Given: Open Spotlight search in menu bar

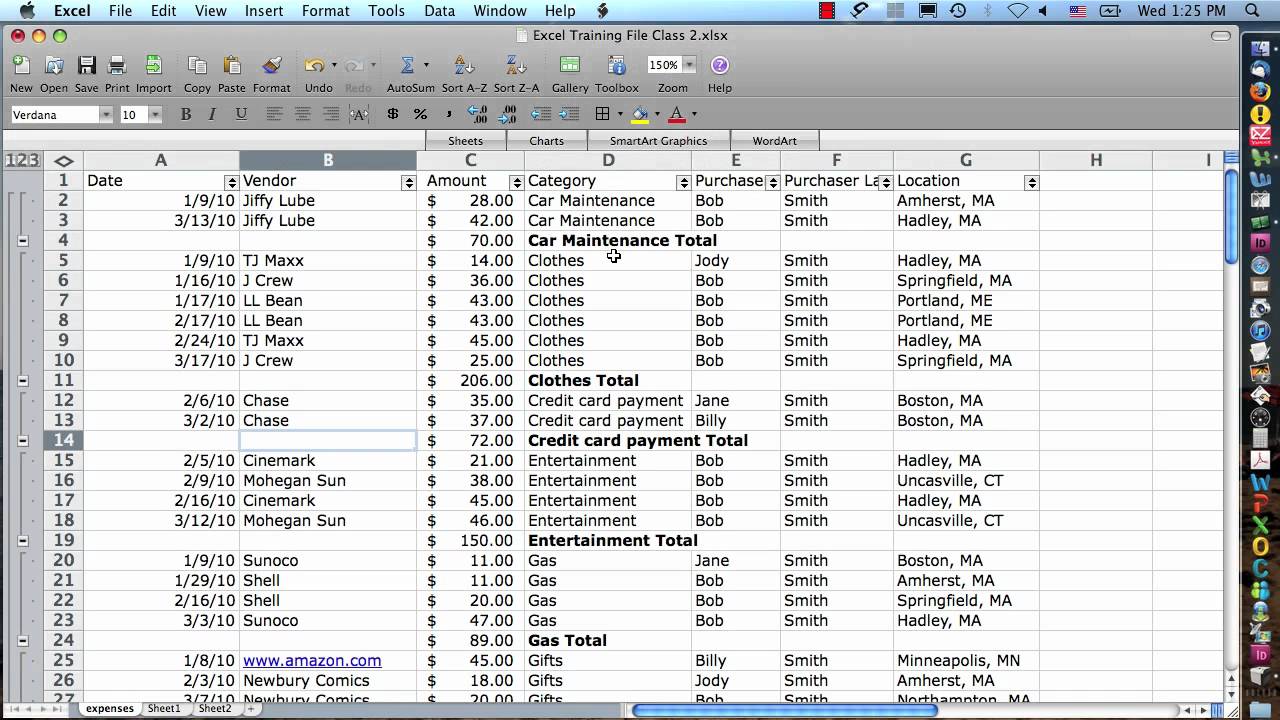Looking at the screenshot, I should (1253, 11).
